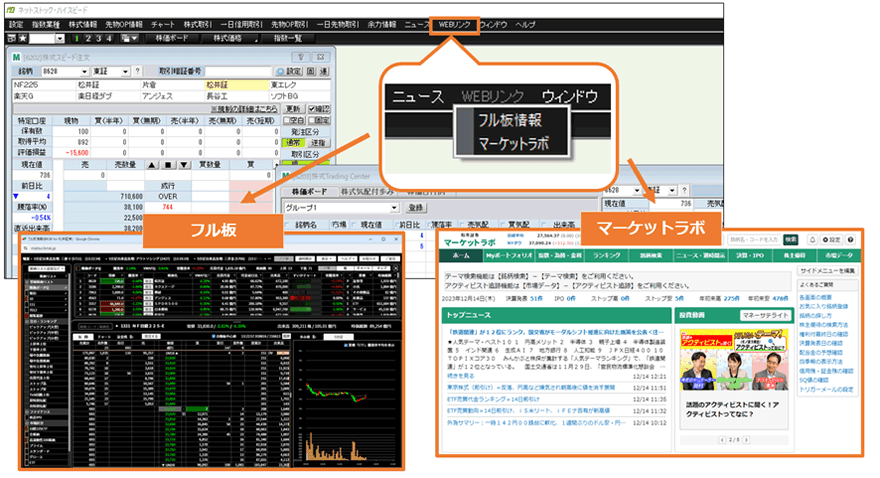Open the help question icon in Market Lab
Screen dimensions: 880x478
click(x=851, y=240)
